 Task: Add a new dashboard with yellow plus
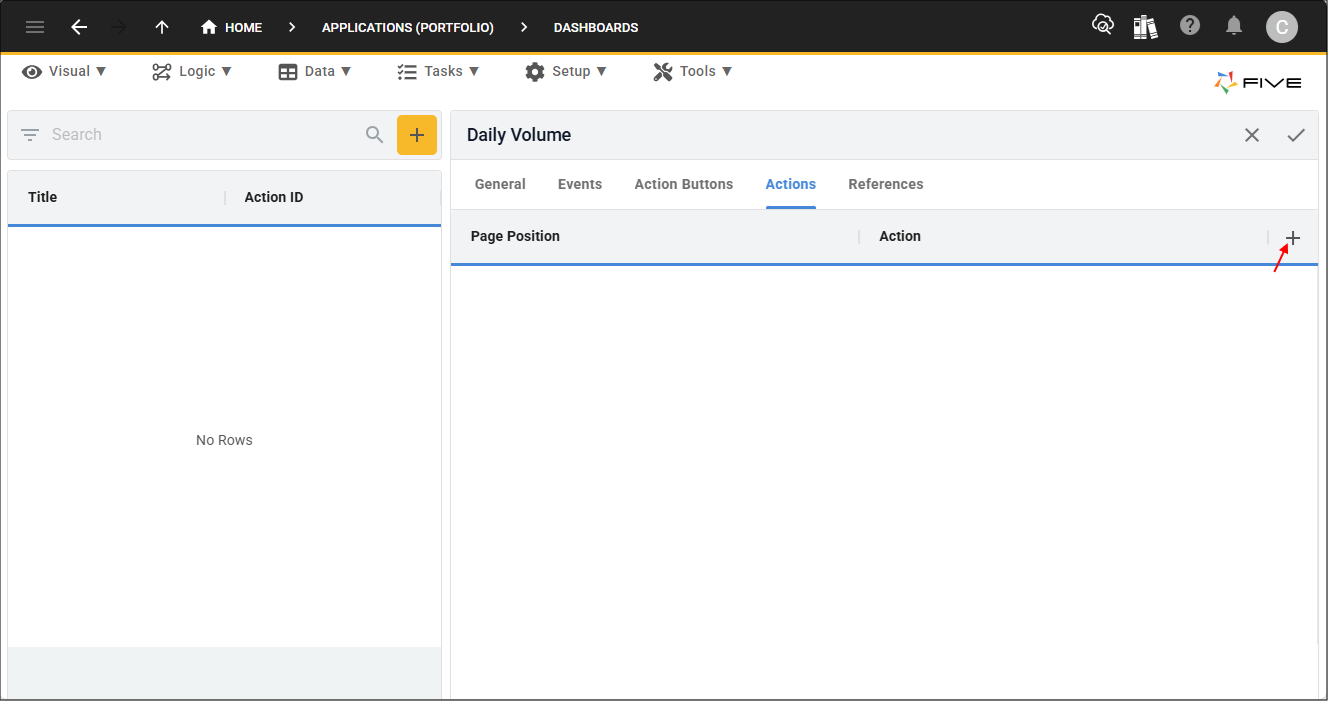[x=417, y=135]
